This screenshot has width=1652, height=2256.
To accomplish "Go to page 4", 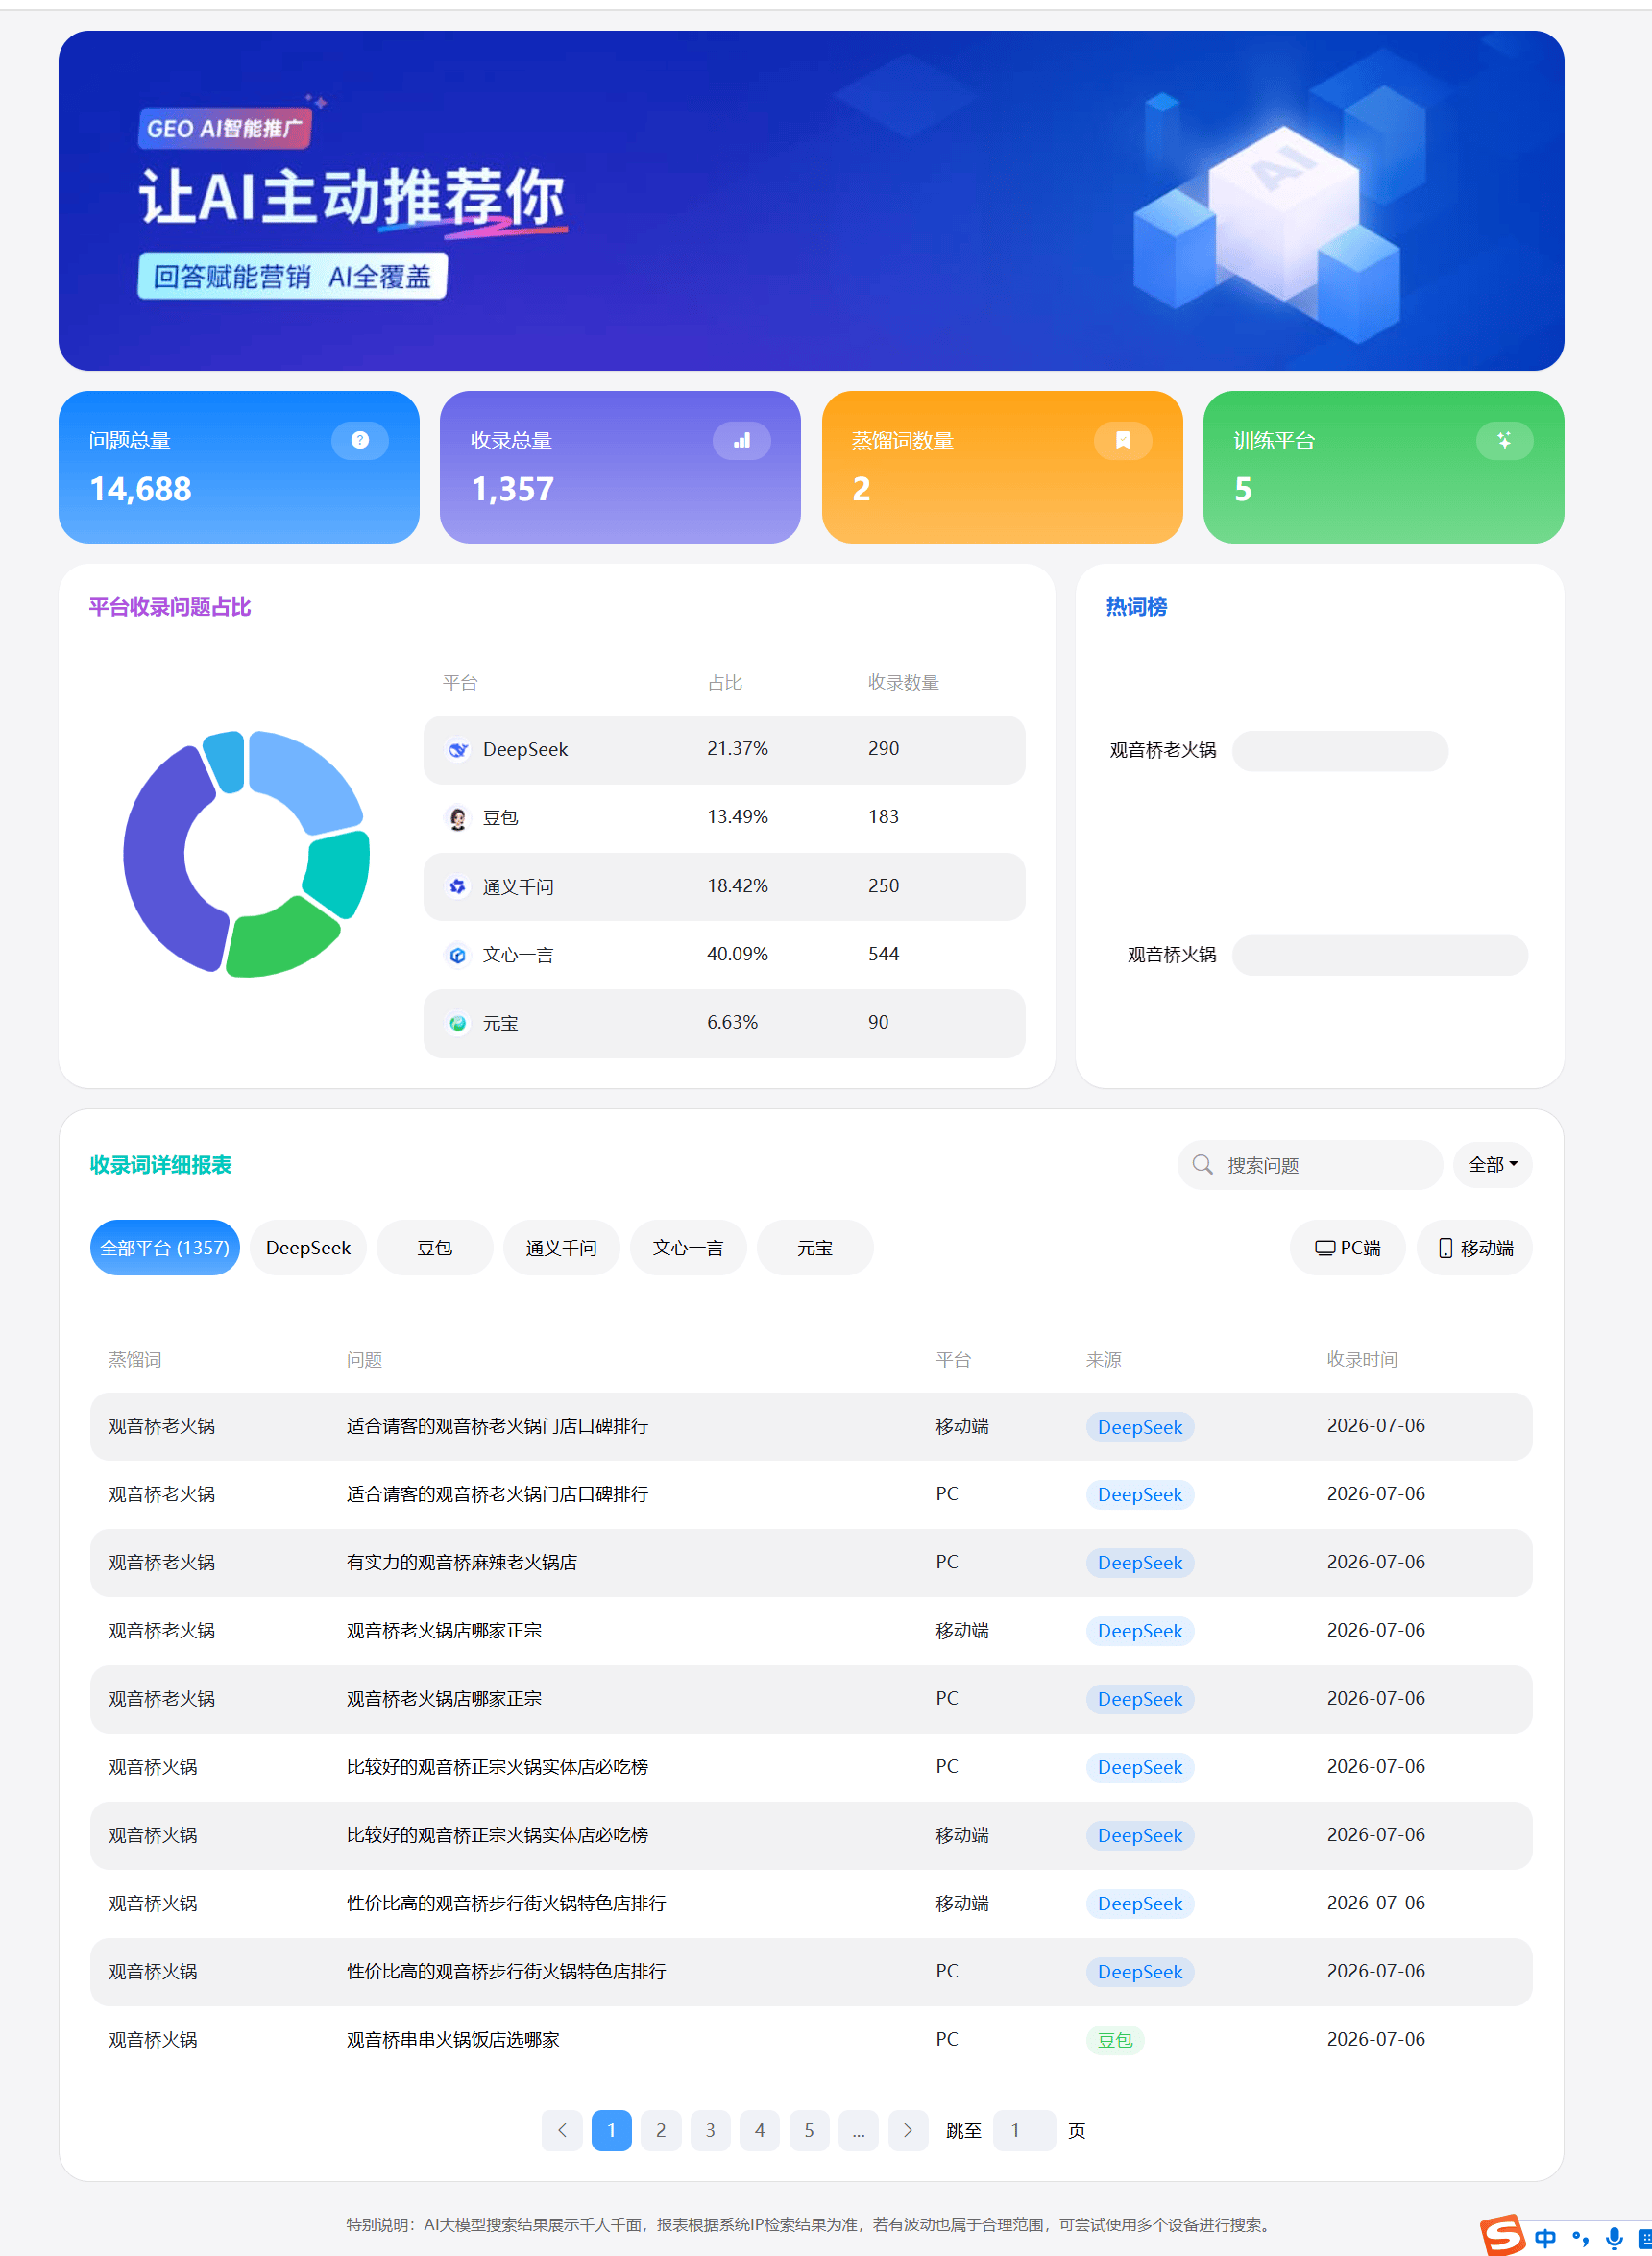I will coord(760,2131).
